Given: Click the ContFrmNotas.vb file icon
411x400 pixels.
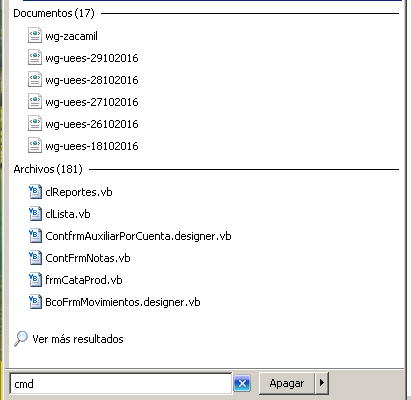Looking at the screenshot, I should (x=35, y=258).
